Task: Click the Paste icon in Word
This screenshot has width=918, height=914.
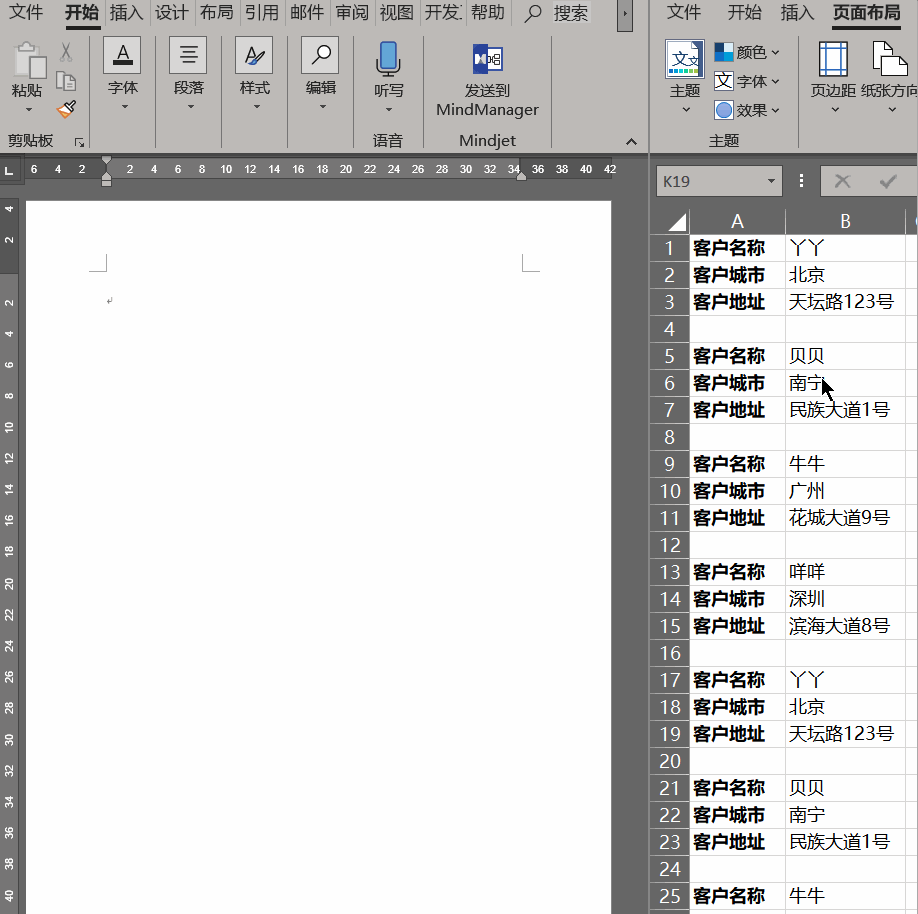Action: tap(29, 59)
